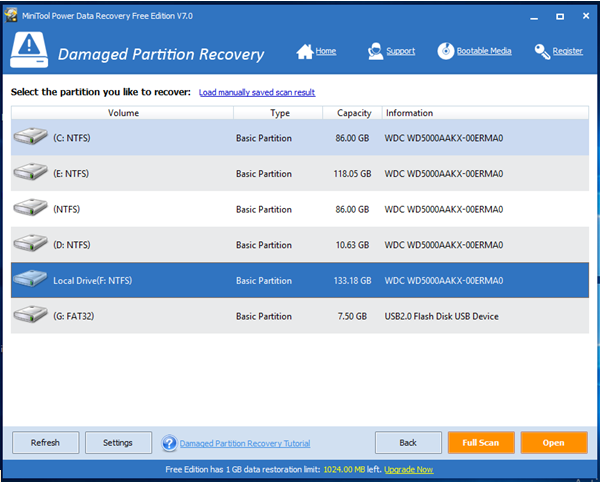Open the Register link
Image resolution: width=600 pixels, height=482 pixels.
pyautogui.click(x=568, y=51)
